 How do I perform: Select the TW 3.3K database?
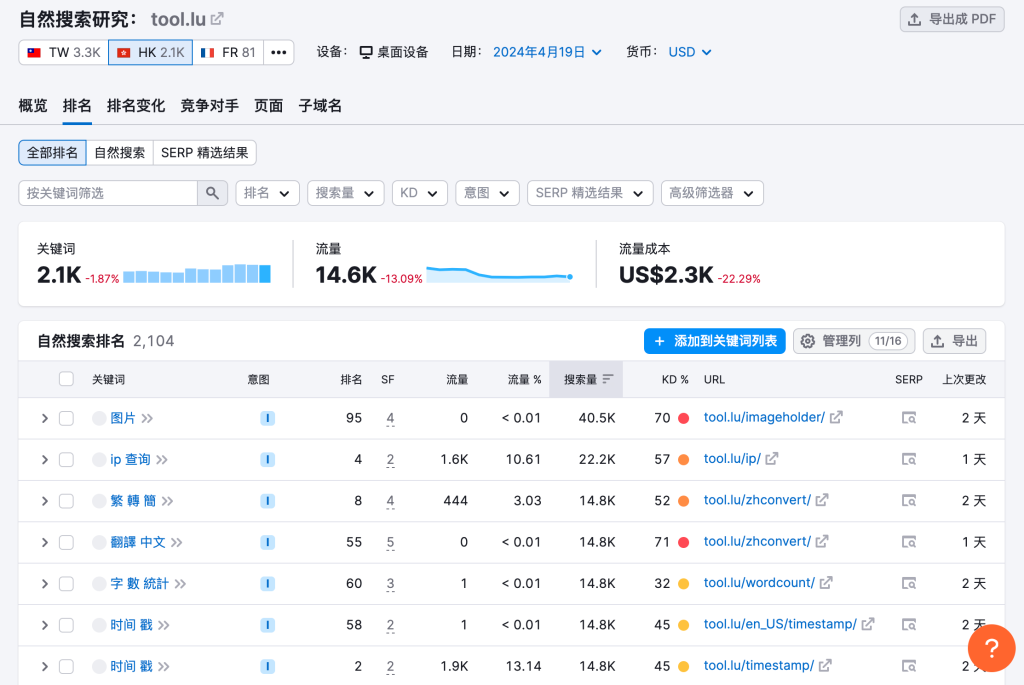pyautogui.click(x=63, y=52)
